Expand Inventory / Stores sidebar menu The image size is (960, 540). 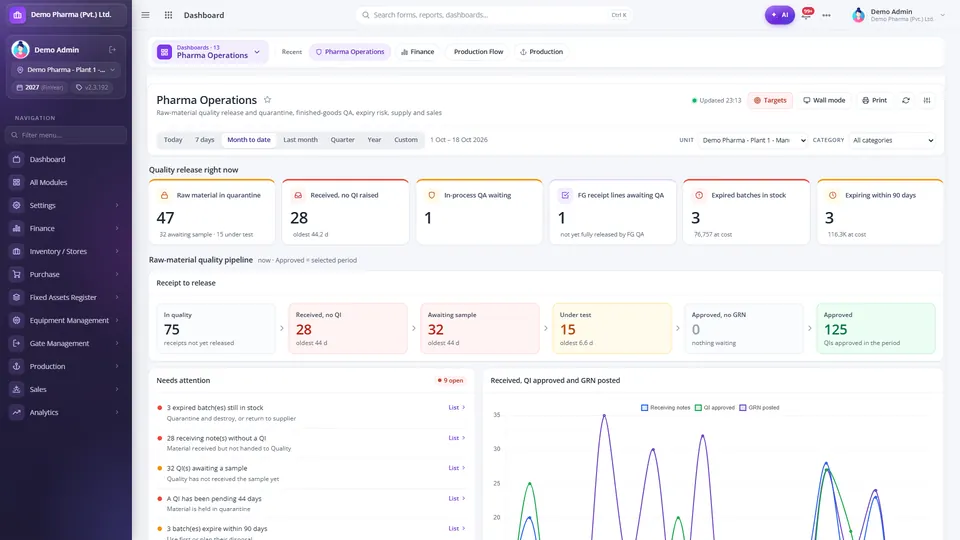(x=66, y=251)
